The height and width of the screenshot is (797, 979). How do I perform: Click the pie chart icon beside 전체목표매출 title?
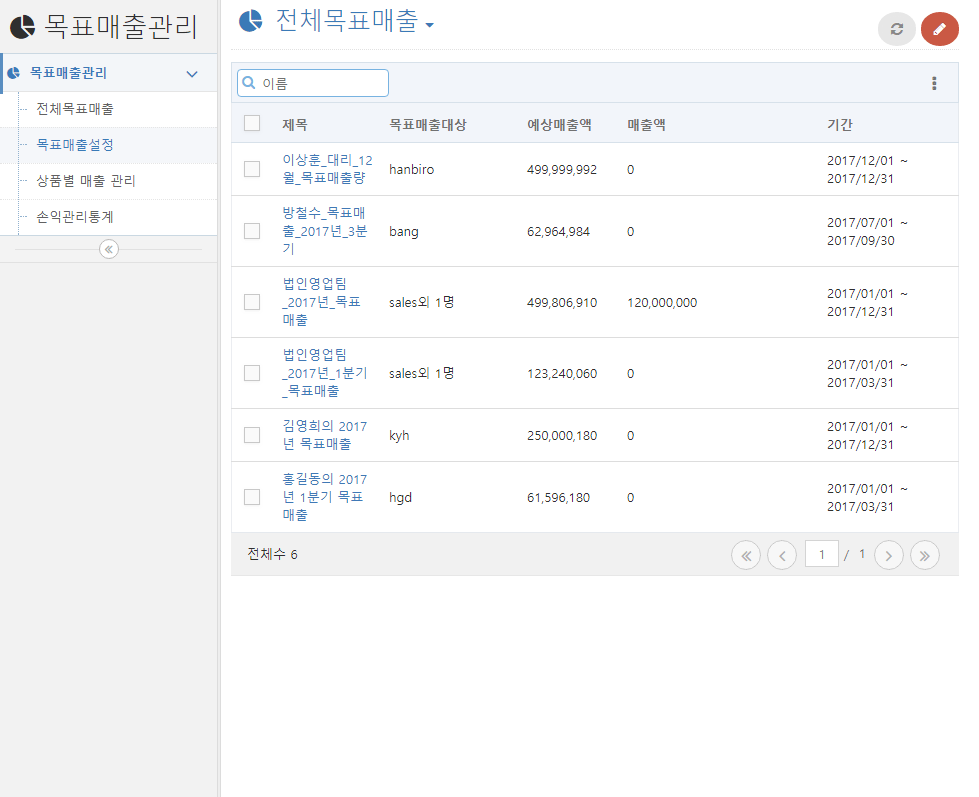click(x=251, y=21)
